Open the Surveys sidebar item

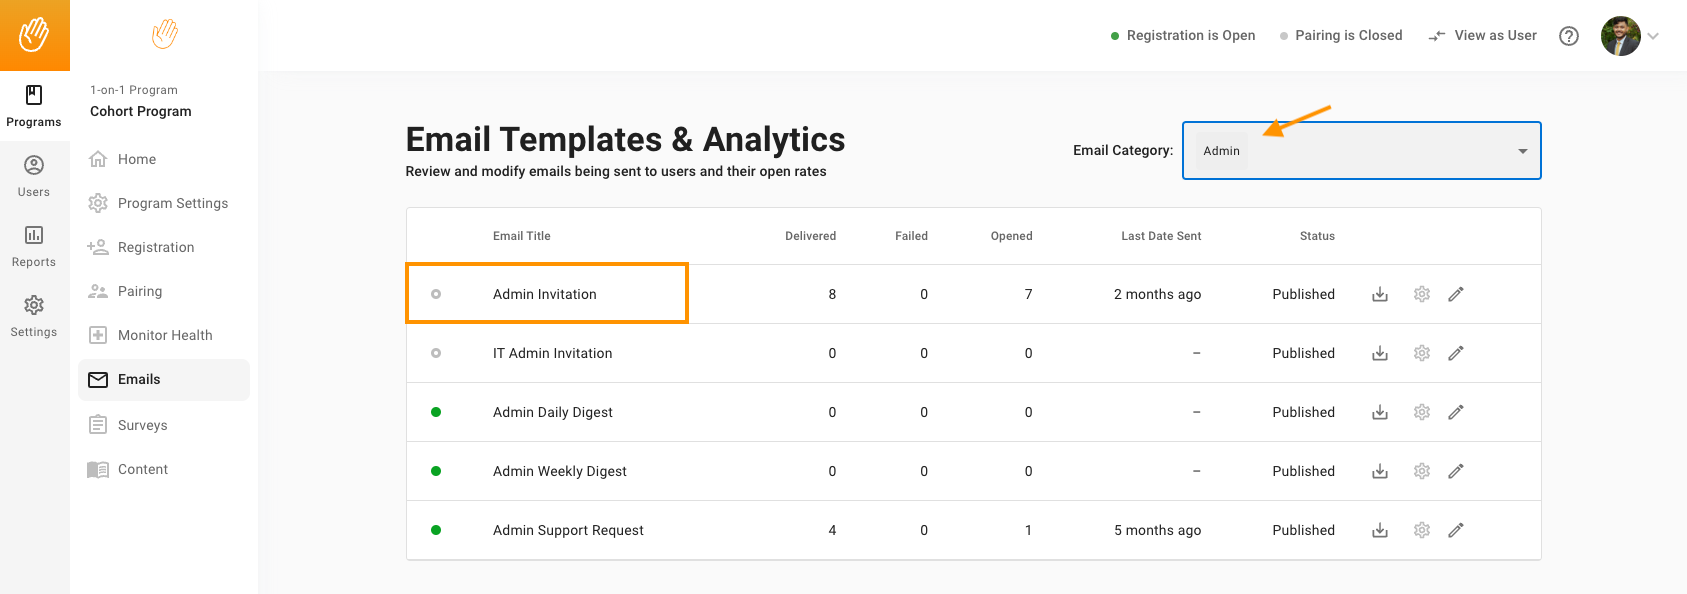tap(143, 425)
